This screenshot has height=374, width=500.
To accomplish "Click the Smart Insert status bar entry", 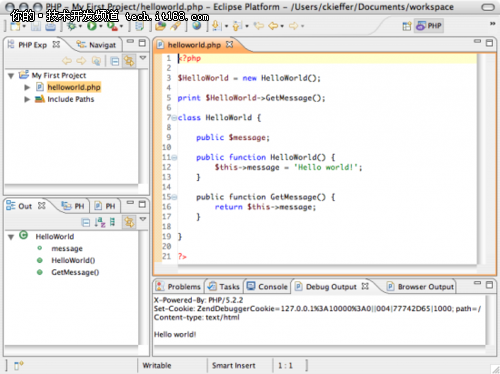I will 234,366.
